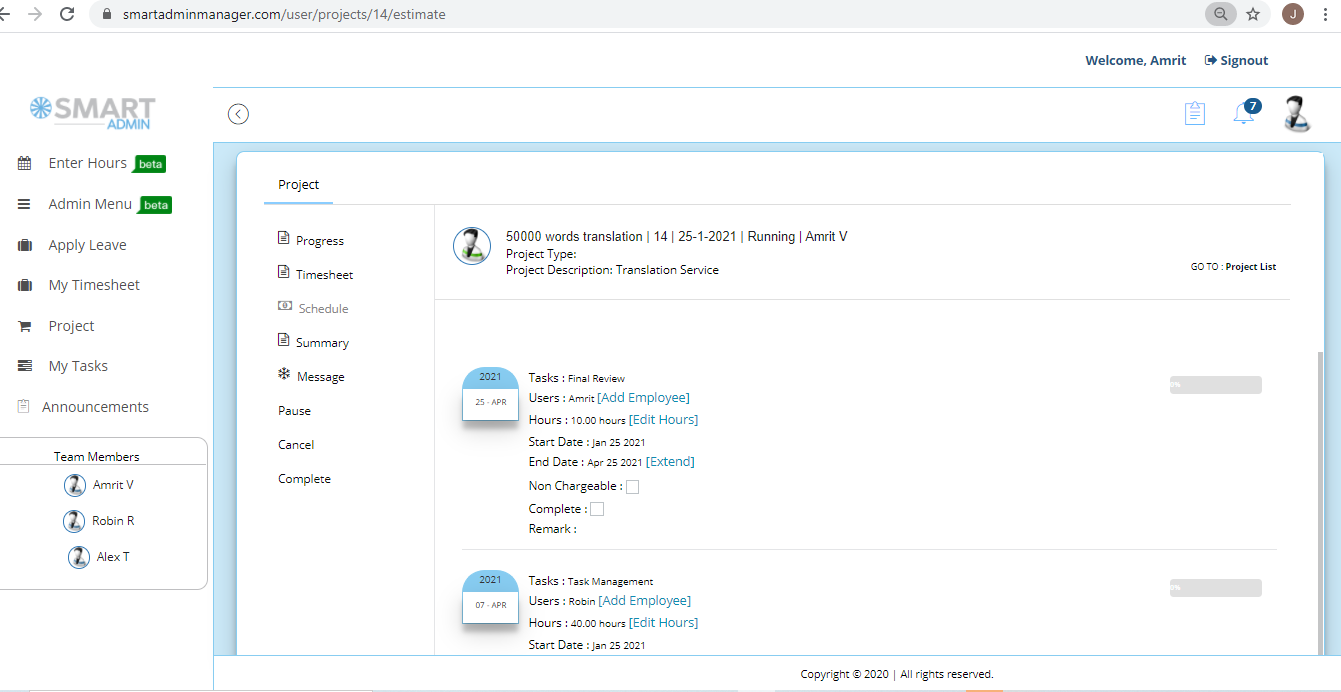
Task: Mark the Final Review task as Complete
Action: point(597,508)
